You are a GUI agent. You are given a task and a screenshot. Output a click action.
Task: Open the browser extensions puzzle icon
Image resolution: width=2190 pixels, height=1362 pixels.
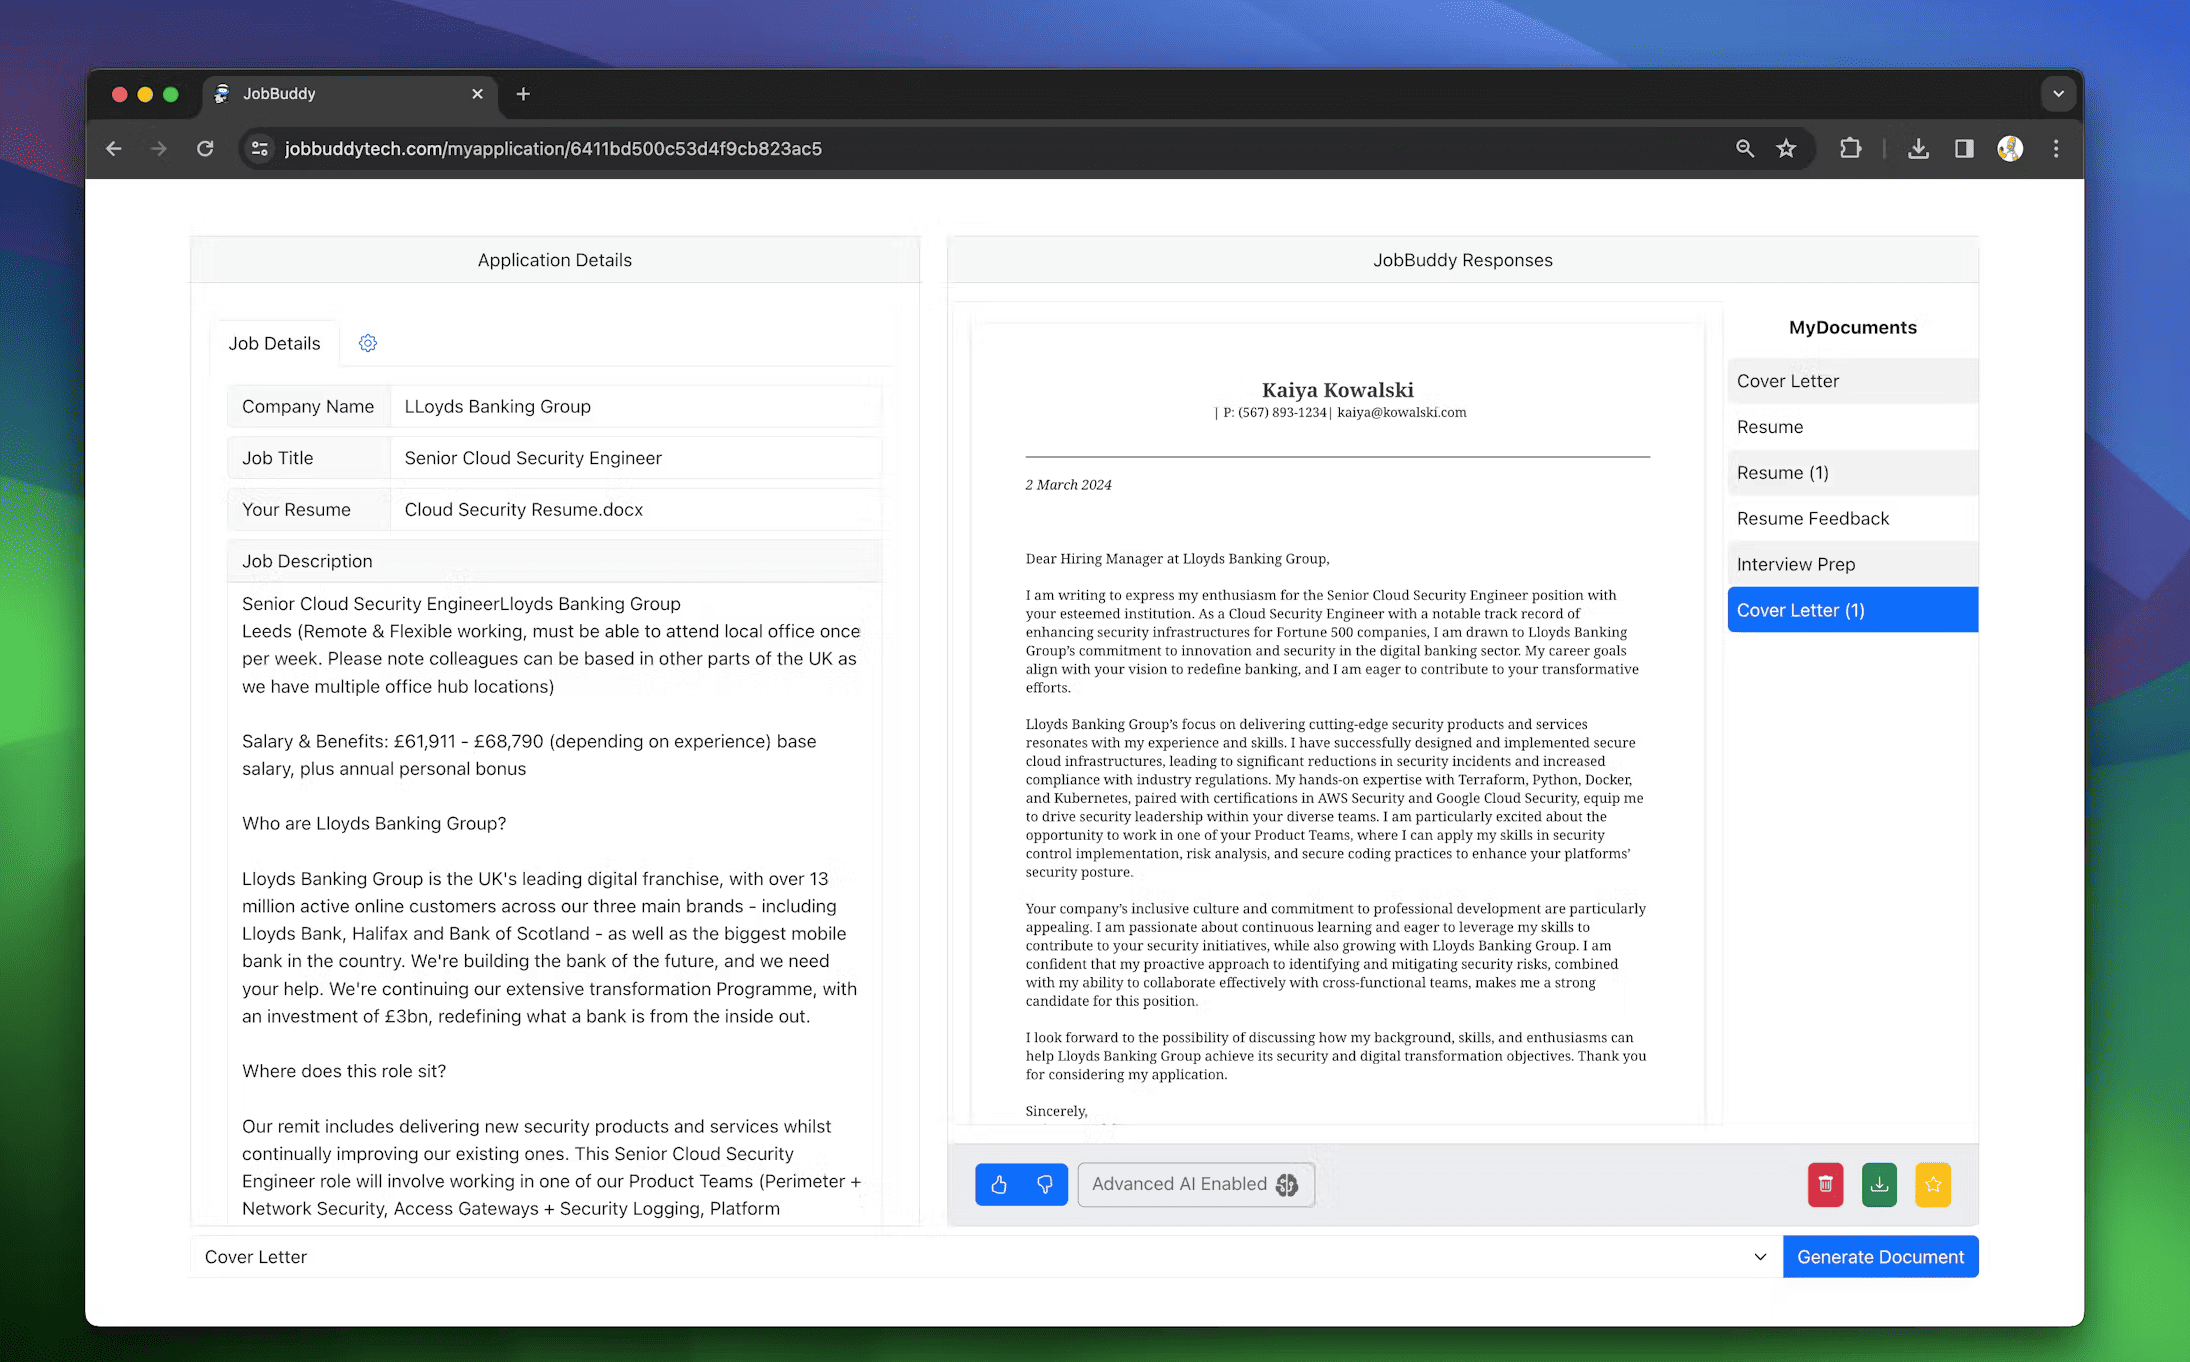1850,149
